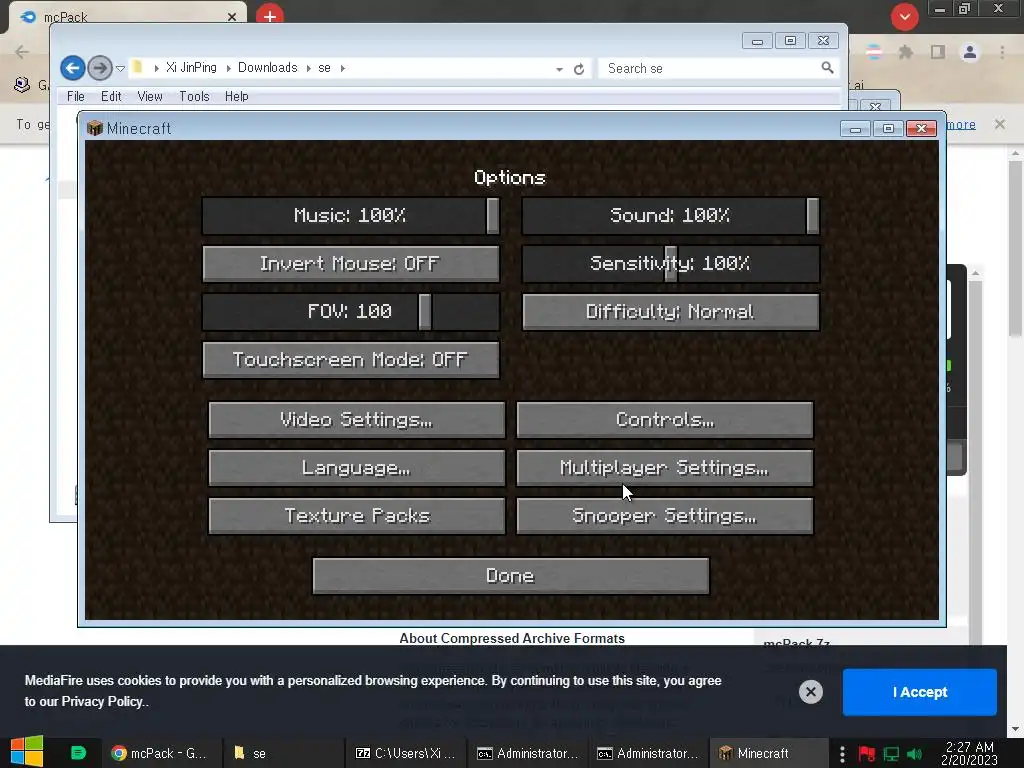The image size is (1024, 768).
Task: Click the red flag tray icon
Action: (867, 754)
